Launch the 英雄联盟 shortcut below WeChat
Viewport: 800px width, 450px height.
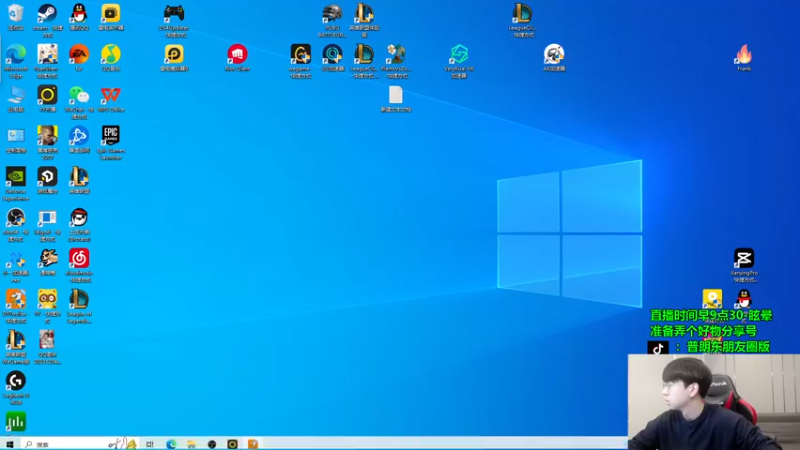pos(79,177)
